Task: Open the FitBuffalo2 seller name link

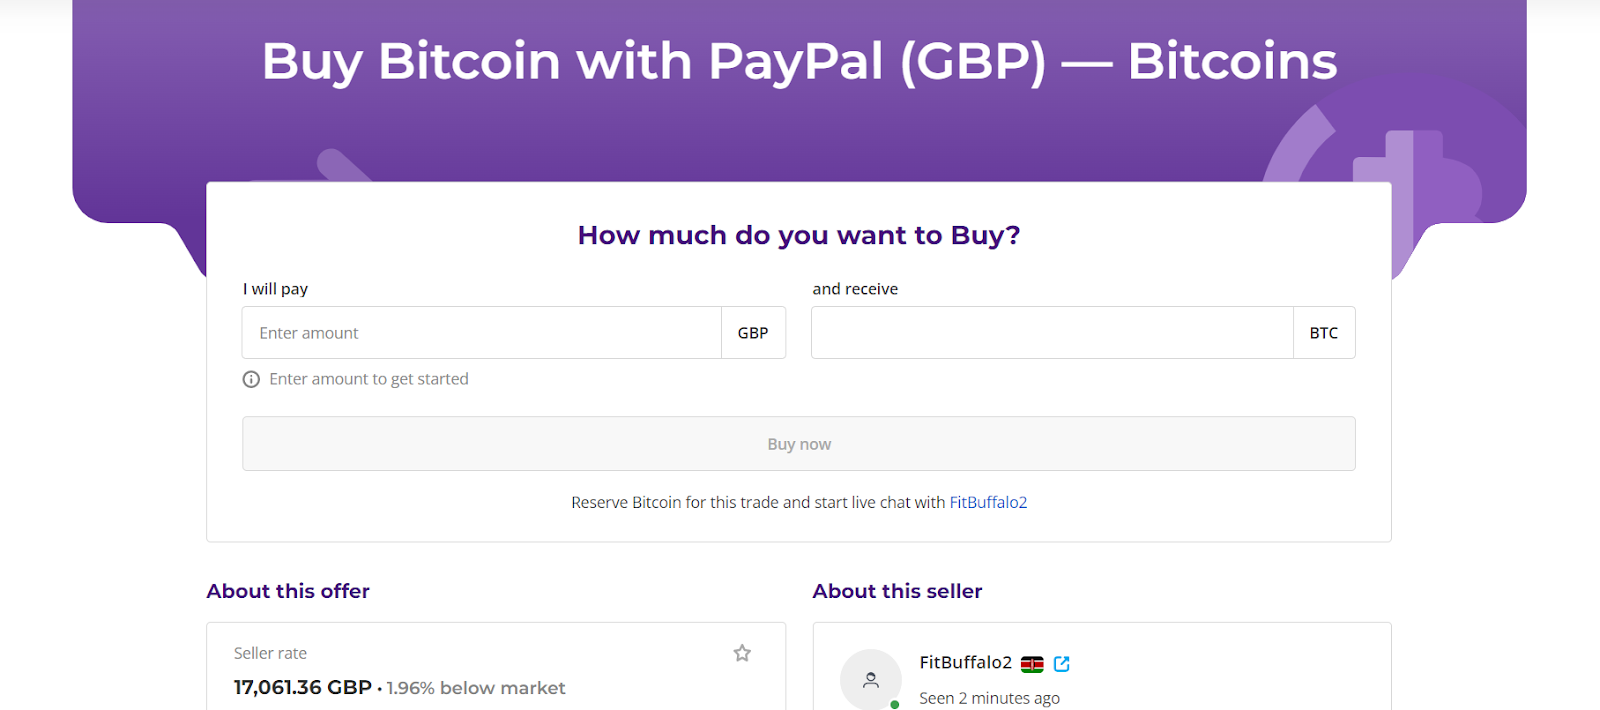Action: pyautogui.click(x=966, y=662)
